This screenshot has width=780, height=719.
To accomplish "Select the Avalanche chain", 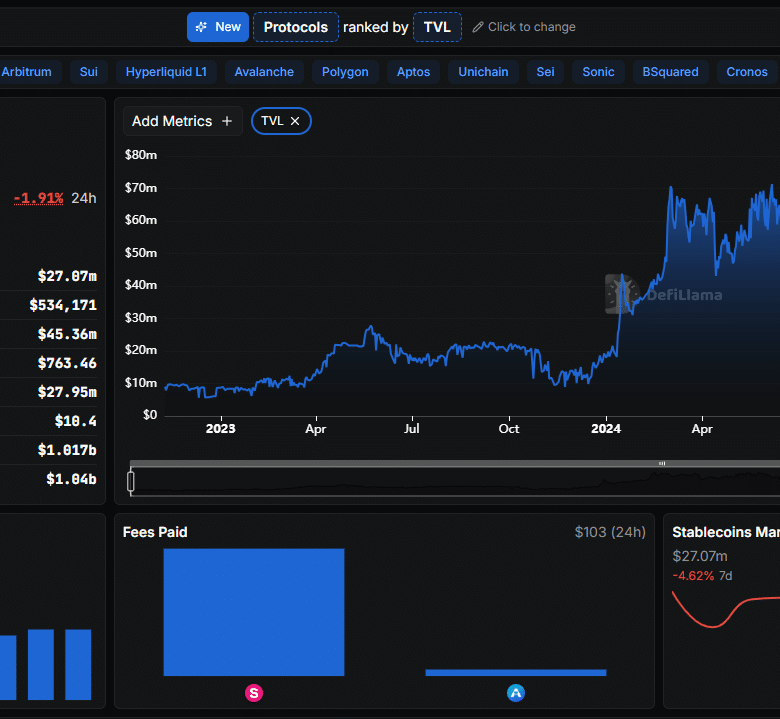I will [x=264, y=72].
